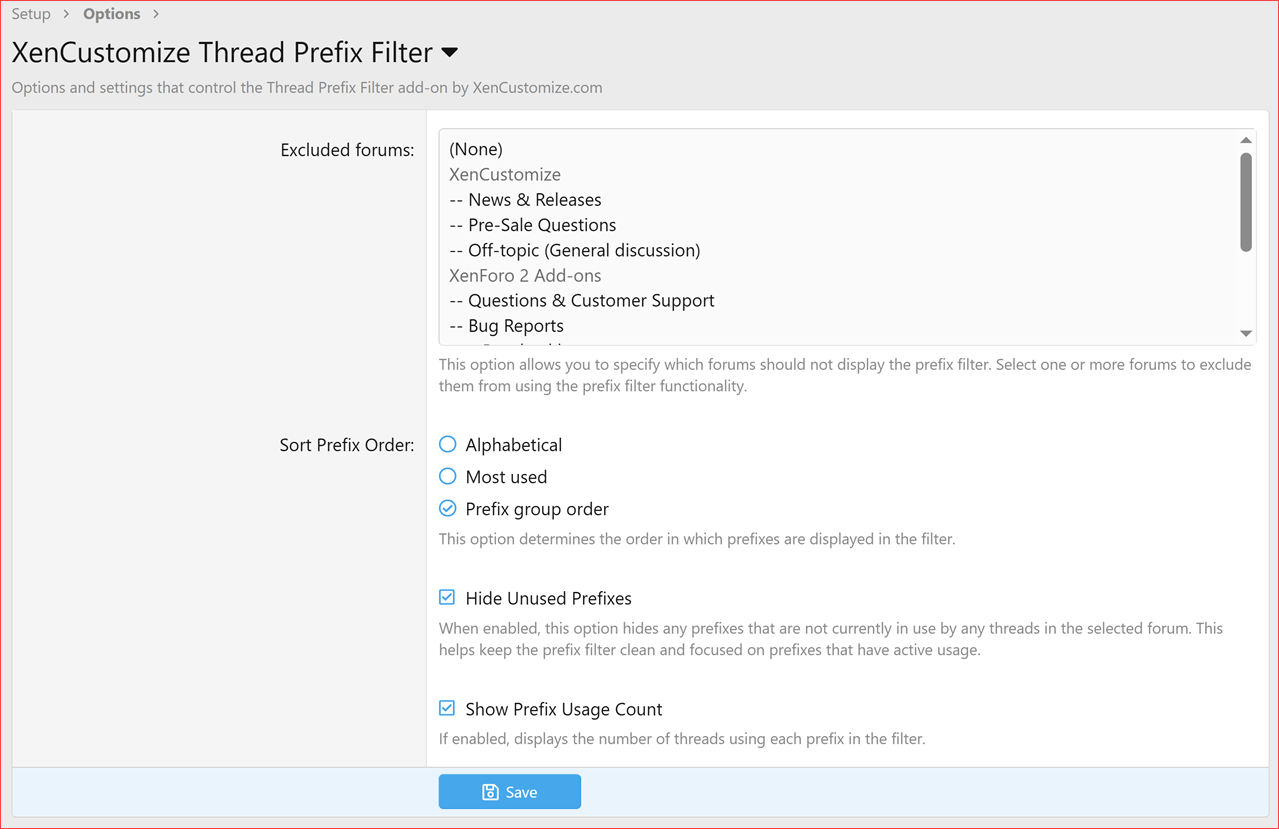Select Questions & Customer Support forum entry
Viewport: 1279px width, 829px height.
[x=581, y=300]
